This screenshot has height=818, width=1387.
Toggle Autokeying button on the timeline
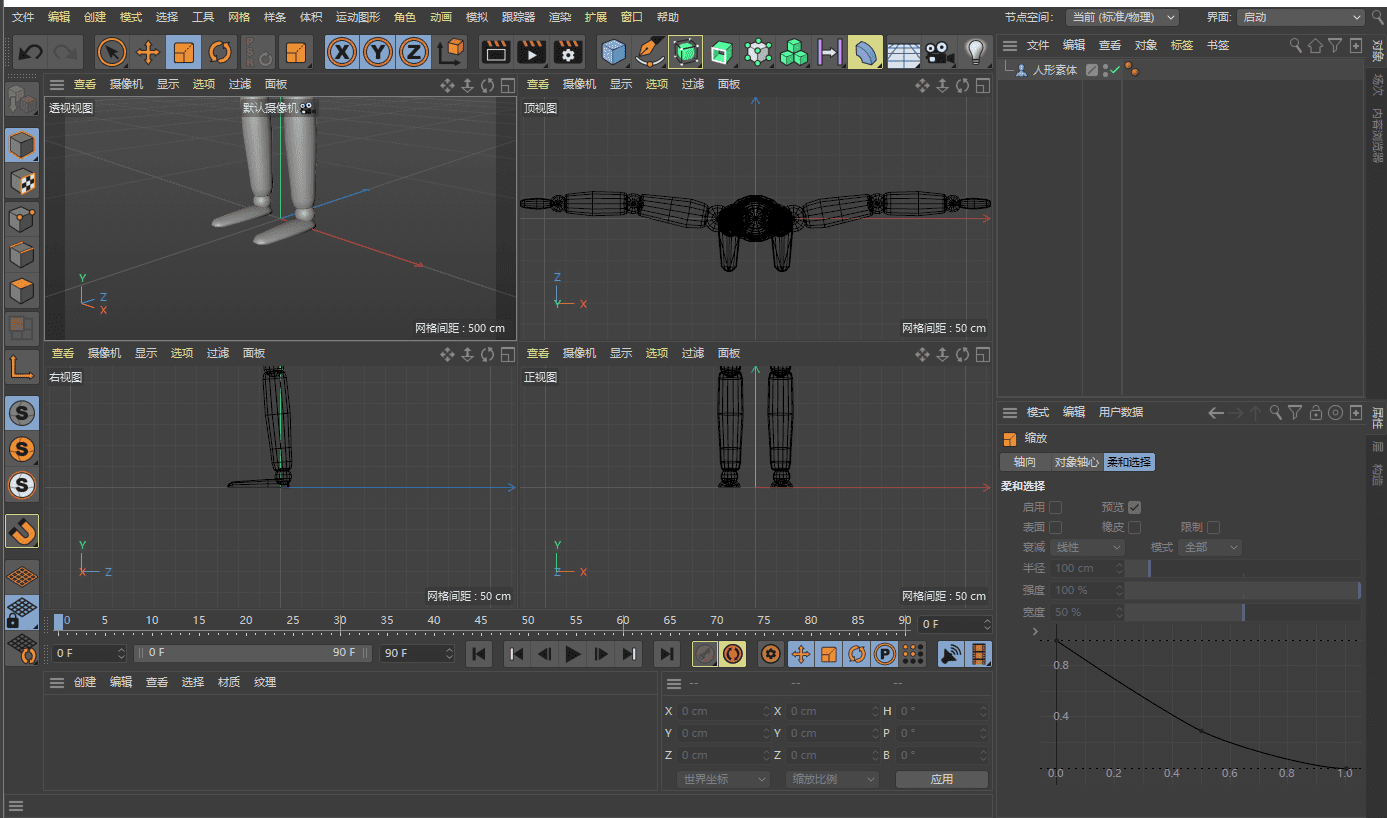pos(732,654)
